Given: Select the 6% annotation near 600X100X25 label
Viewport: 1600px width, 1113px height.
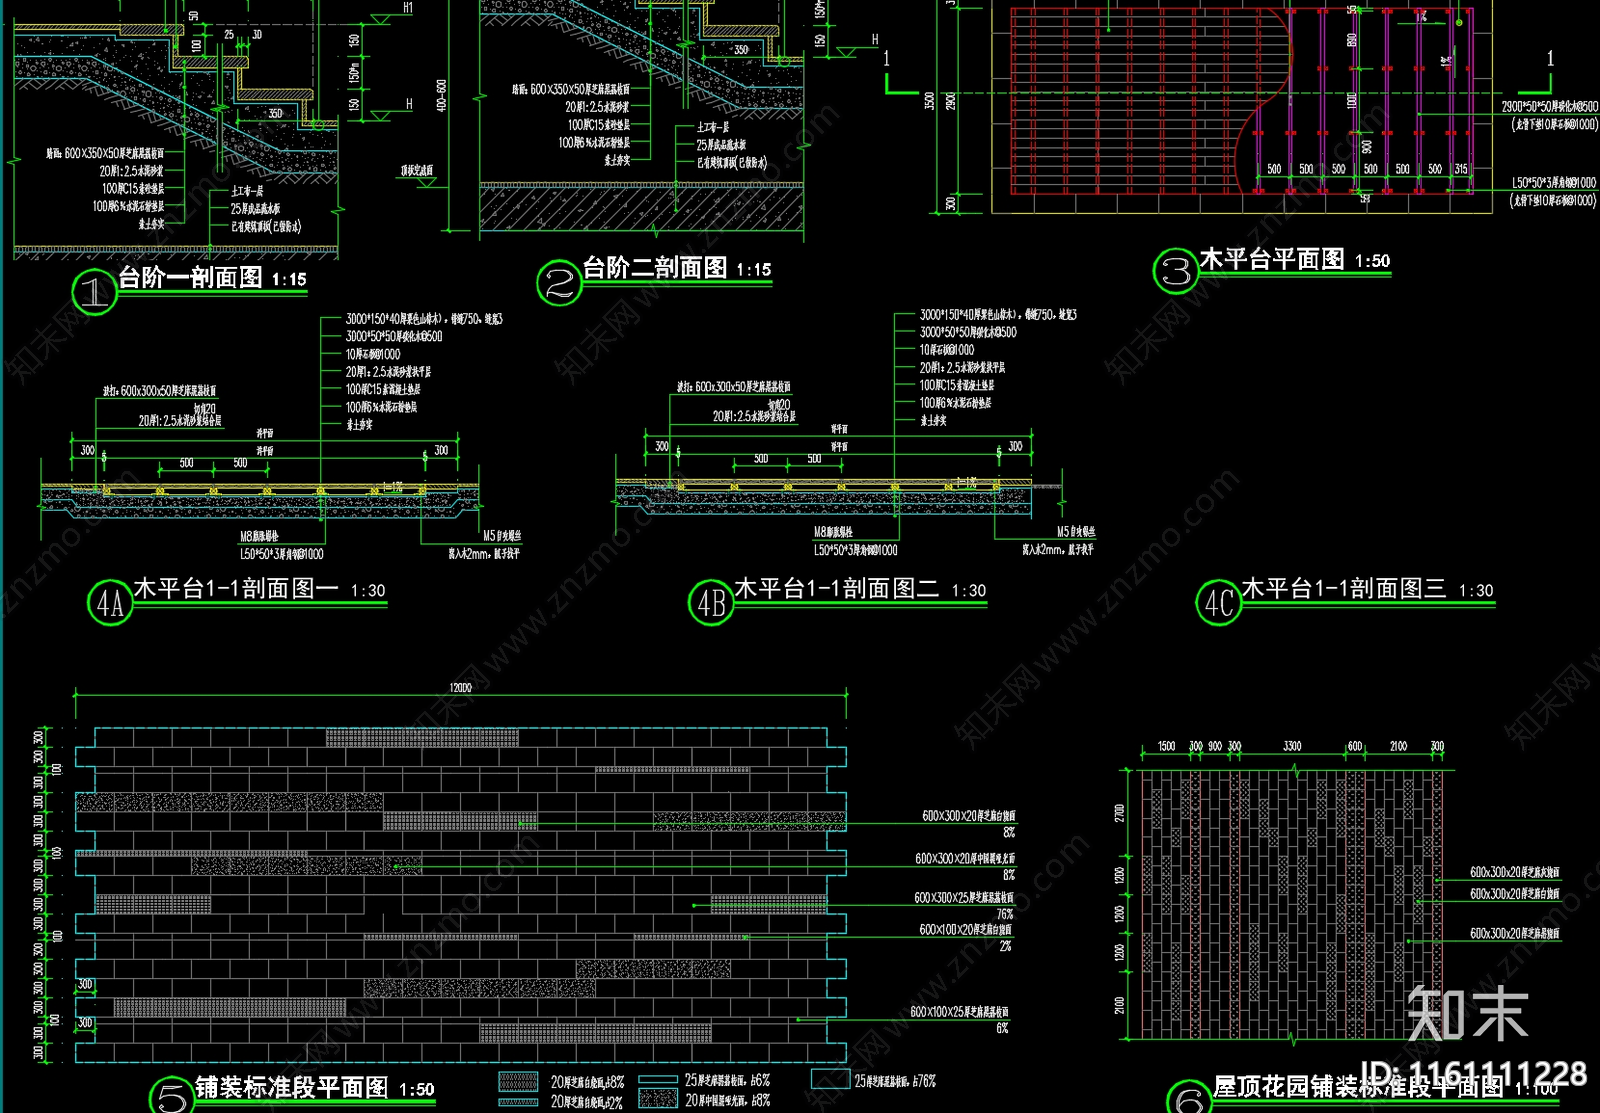Looking at the screenshot, I should coord(1002,1028).
